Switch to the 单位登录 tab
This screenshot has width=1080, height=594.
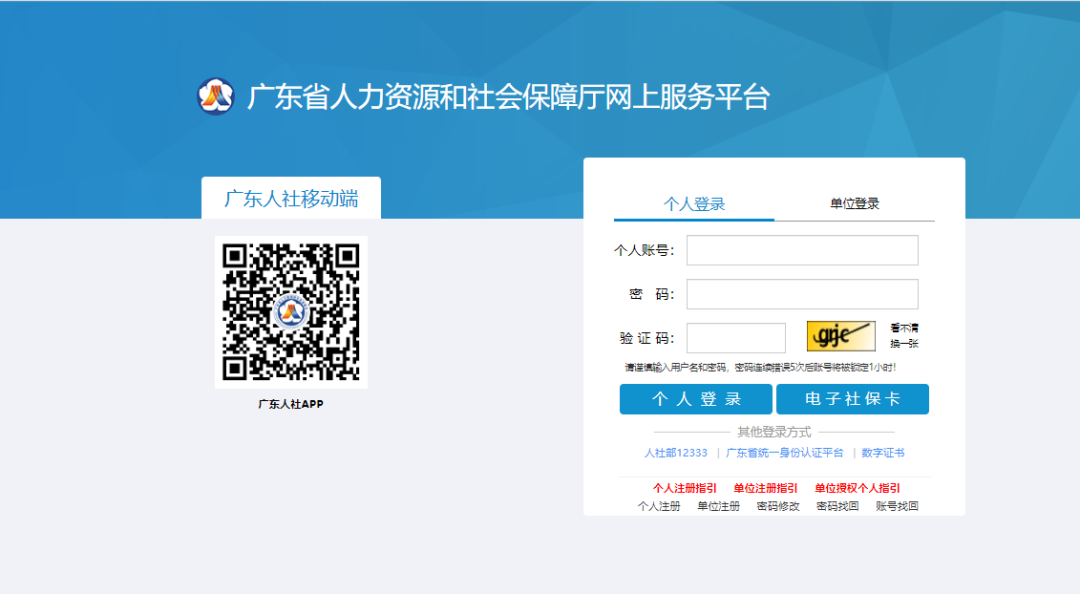[x=854, y=204]
